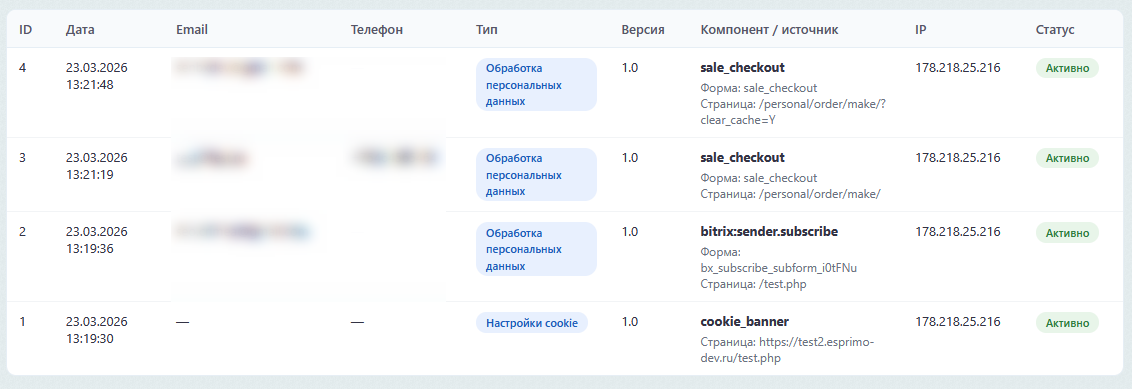
Task: Click IP 178.218.25.216 in row 2
Action: pos(958,232)
